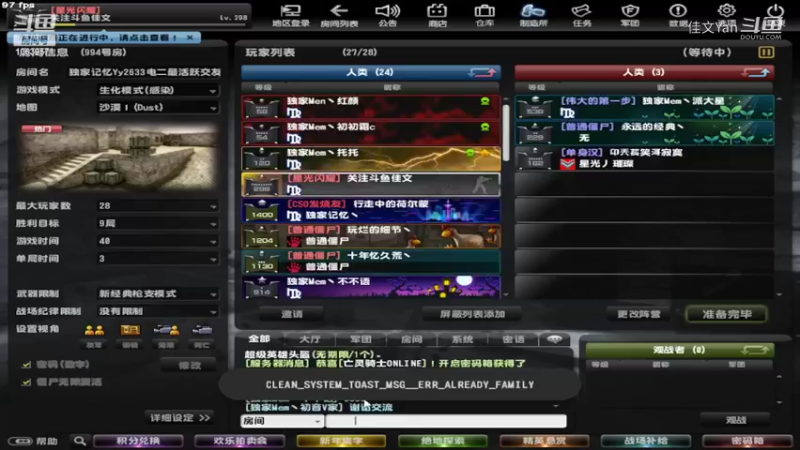800x450 pixels.
Task: Click the 积分兑换 bottom button
Action: [x=138, y=441]
